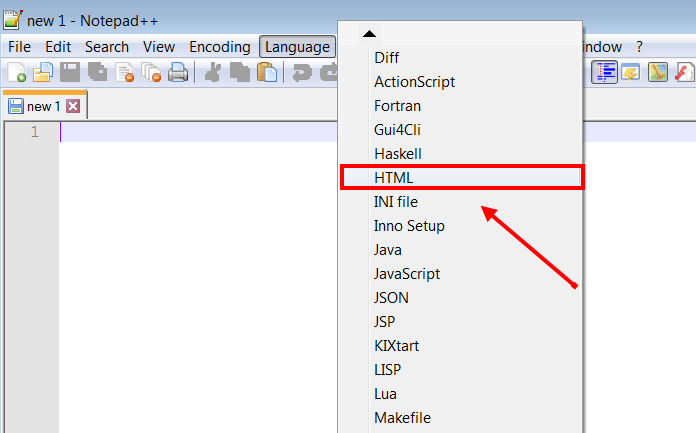Click the Undo arrow icon
Screen dimensions: 696x433
pos(302,72)
